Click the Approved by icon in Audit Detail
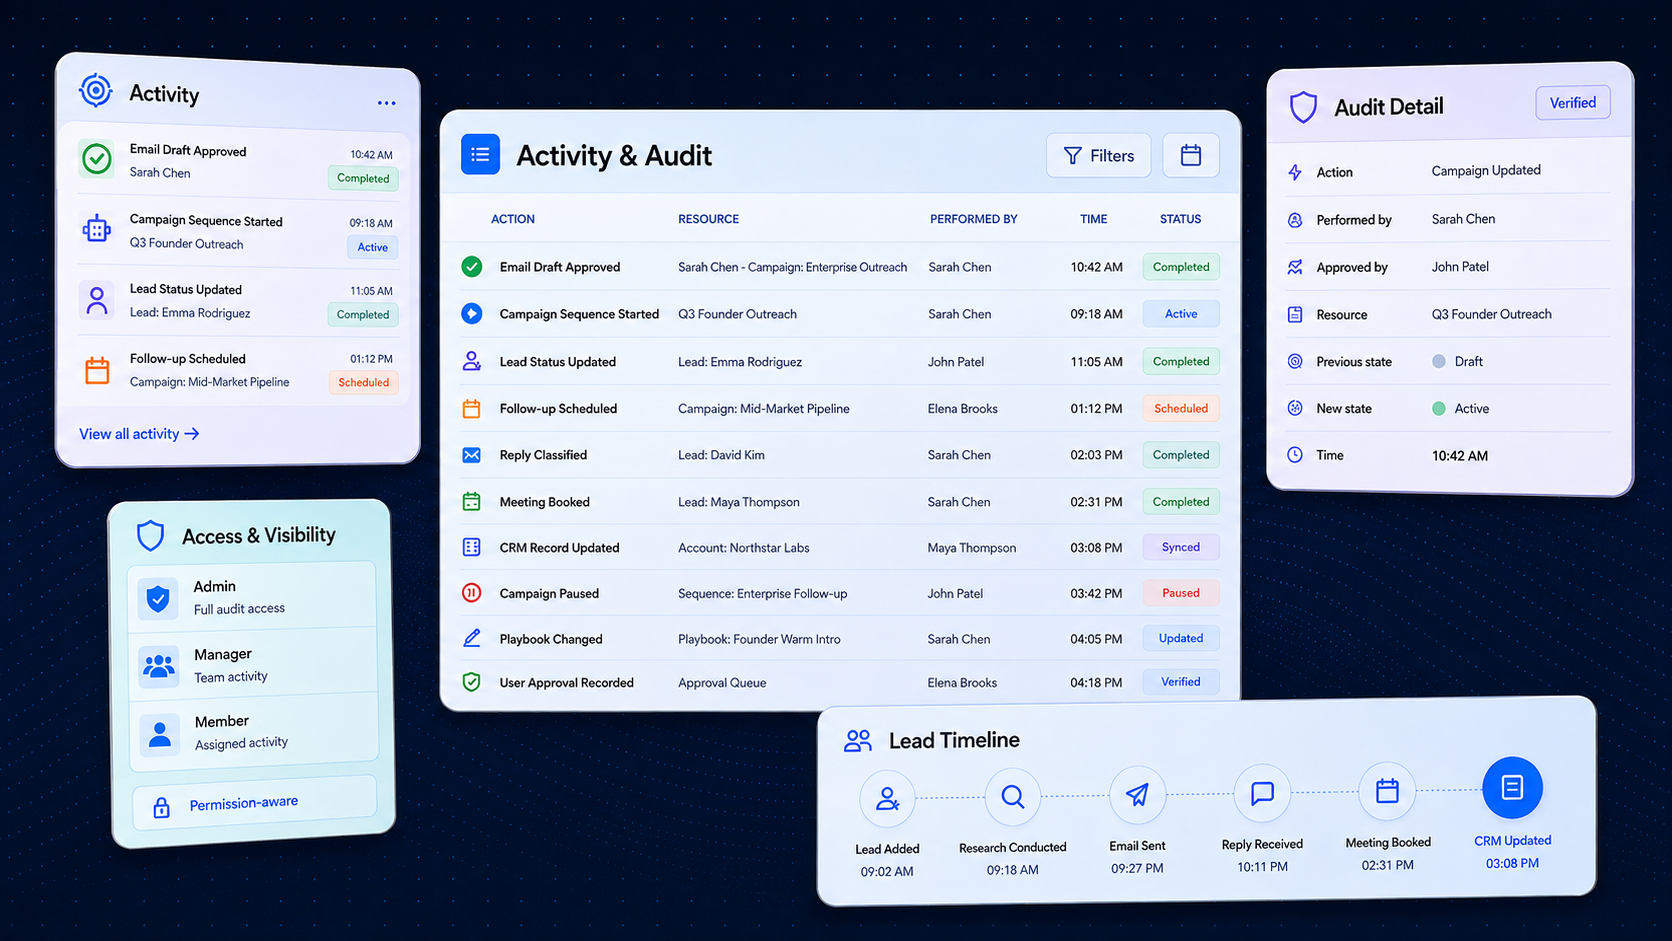 1295,267
